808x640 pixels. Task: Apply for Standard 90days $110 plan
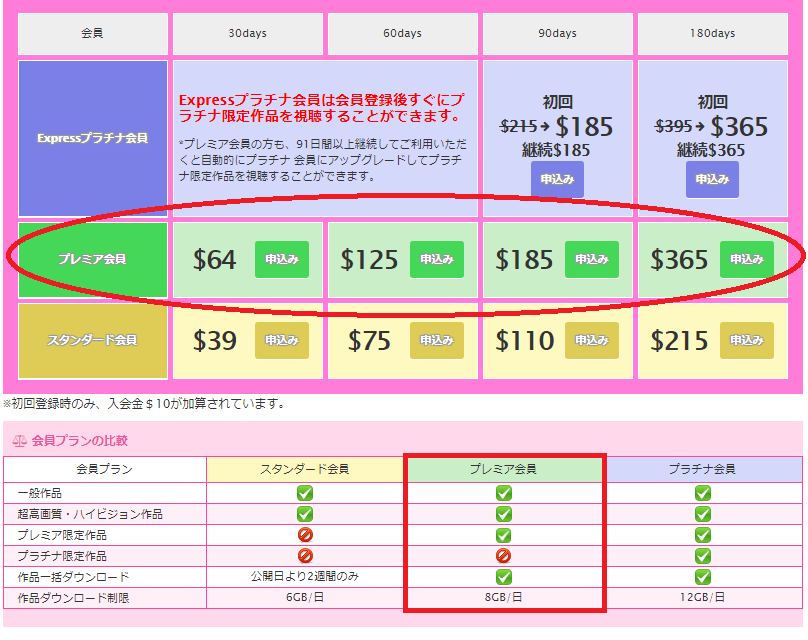pyautogui.click(x=592, y=340)
